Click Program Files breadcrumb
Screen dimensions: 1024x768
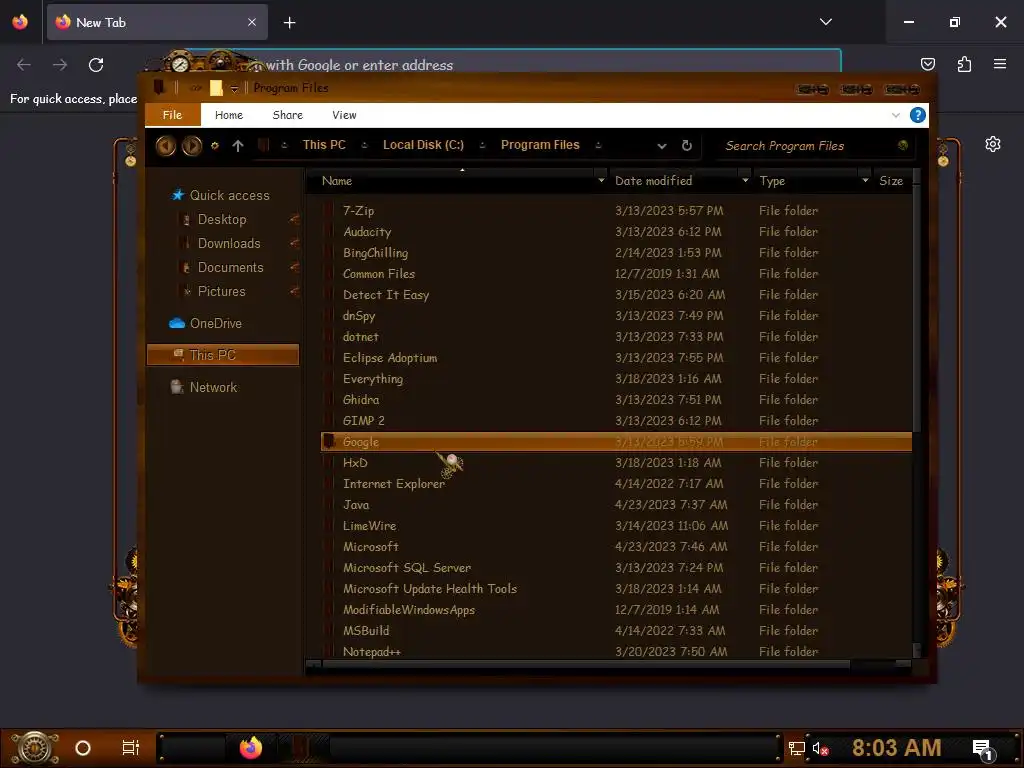click(x=540, y=145)
